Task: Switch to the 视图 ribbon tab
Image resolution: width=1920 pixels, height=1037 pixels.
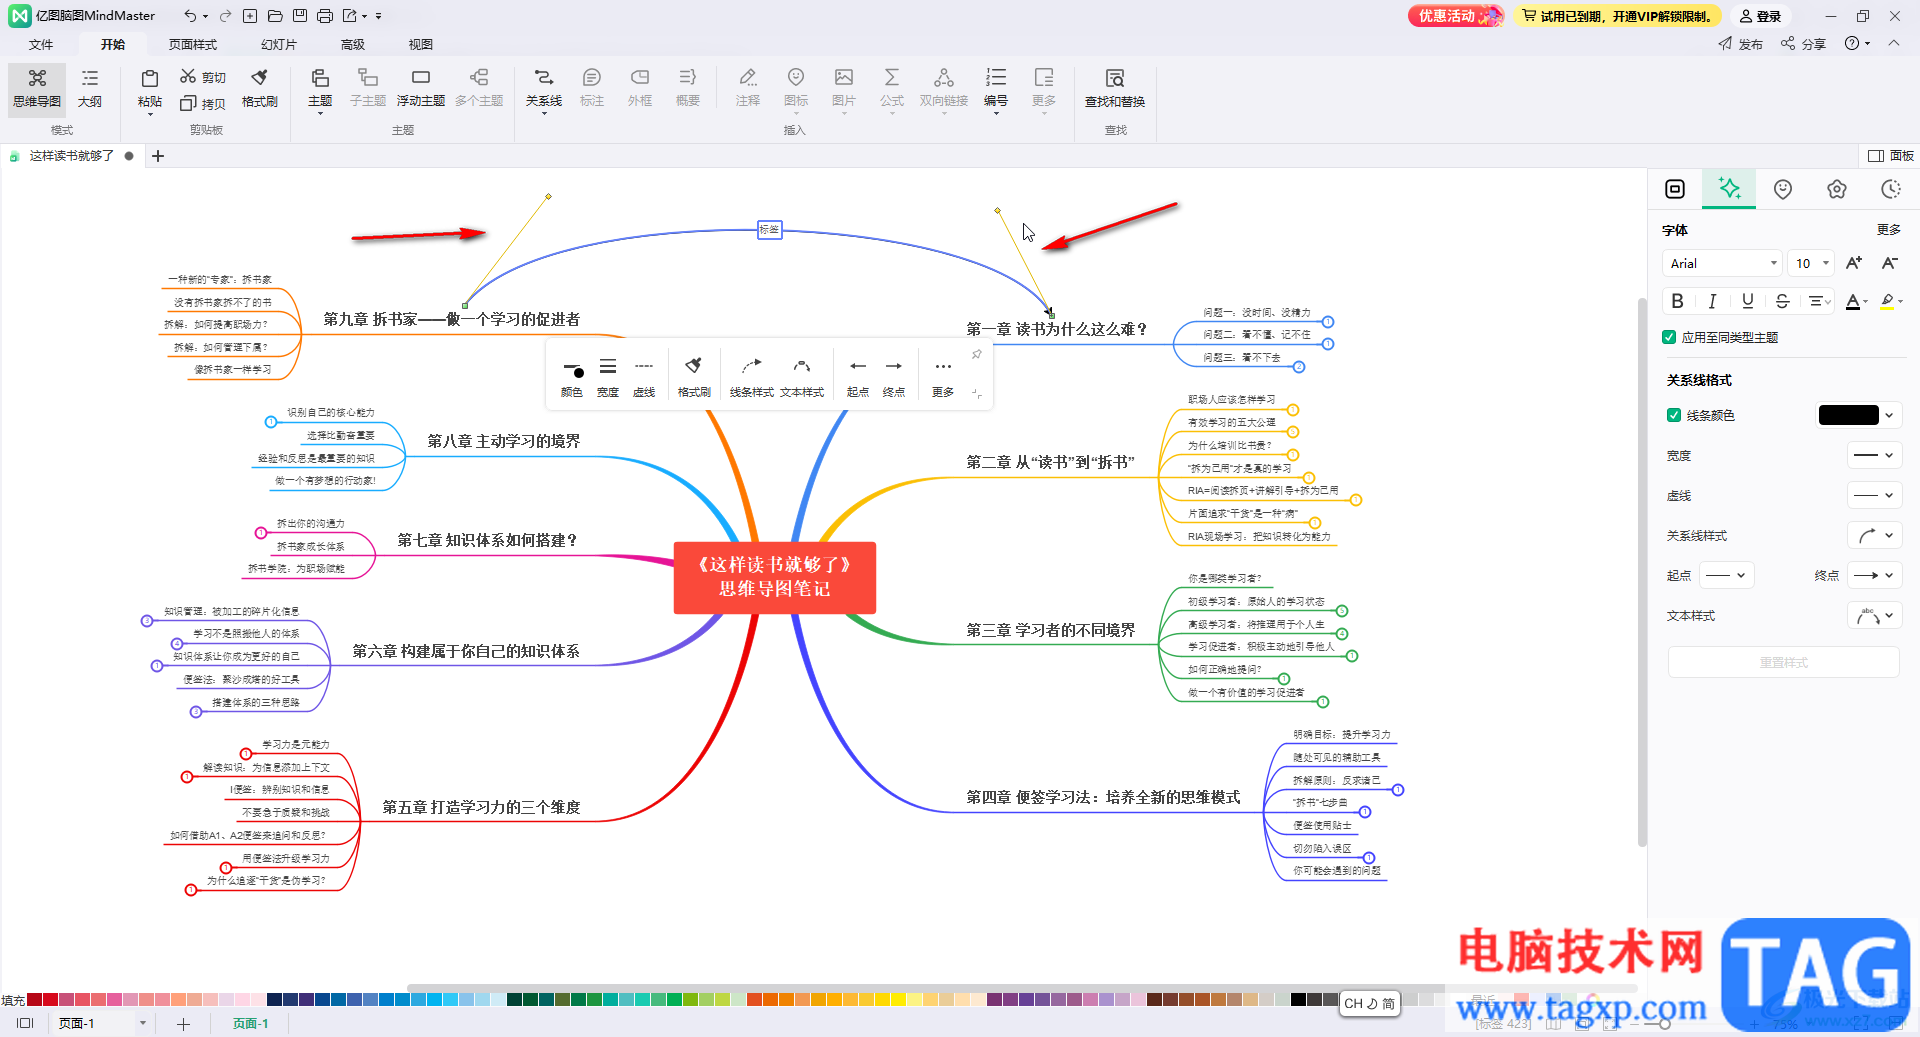Action: 421,44
